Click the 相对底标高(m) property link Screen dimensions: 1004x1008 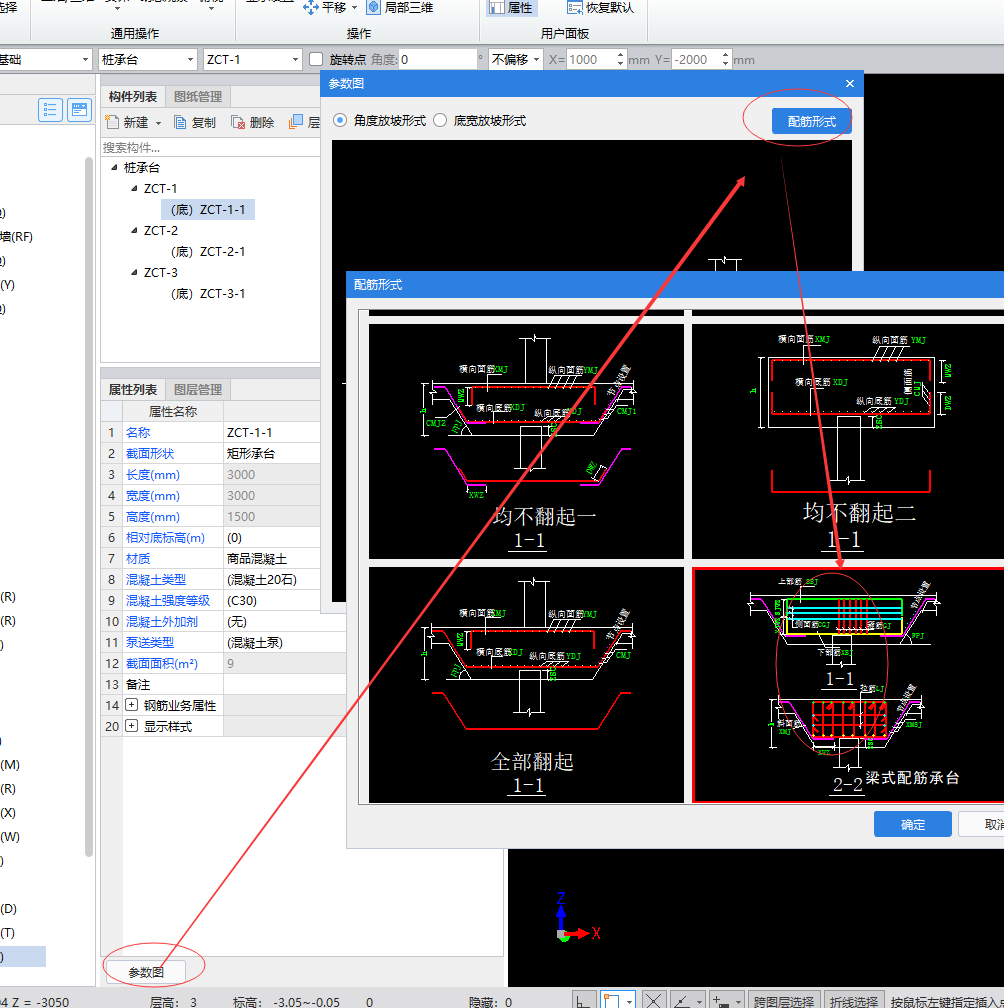pos(165,537)
